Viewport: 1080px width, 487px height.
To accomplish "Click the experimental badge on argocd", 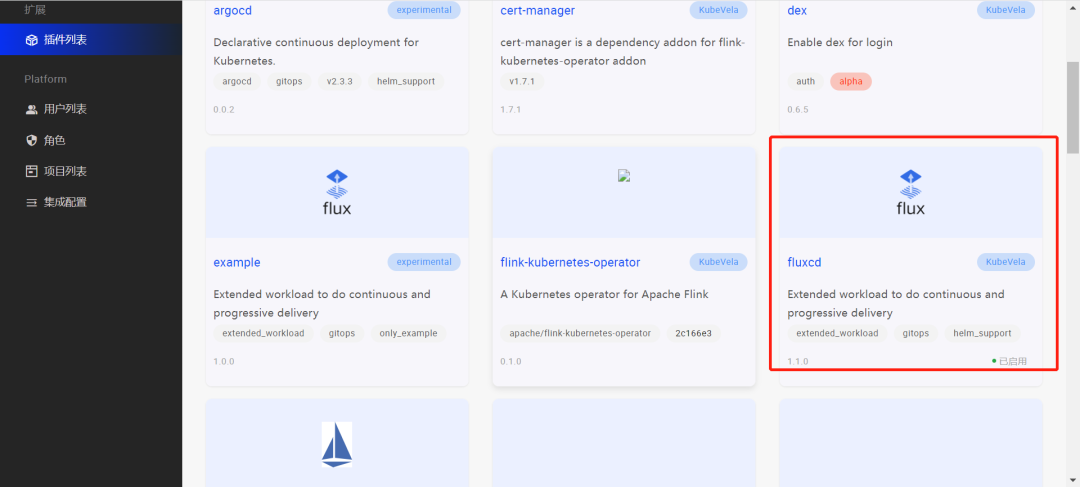I will coord(424,10).
